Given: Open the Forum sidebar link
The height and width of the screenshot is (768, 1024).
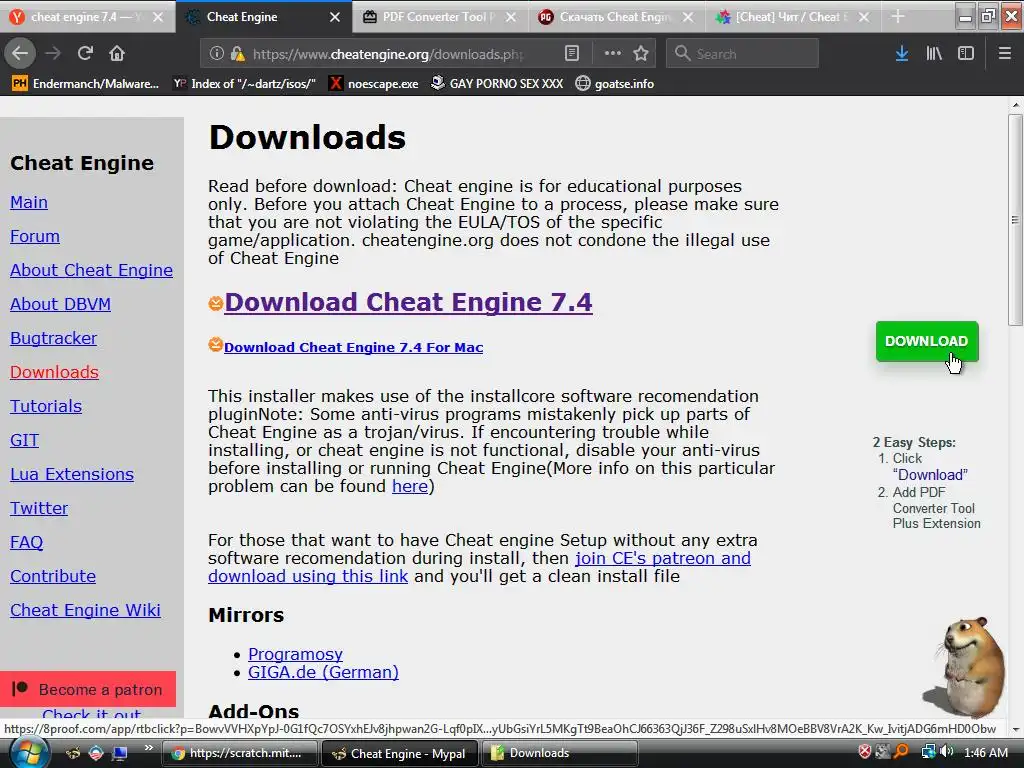Looking at the screenshot, I should [x=35, y=236].
